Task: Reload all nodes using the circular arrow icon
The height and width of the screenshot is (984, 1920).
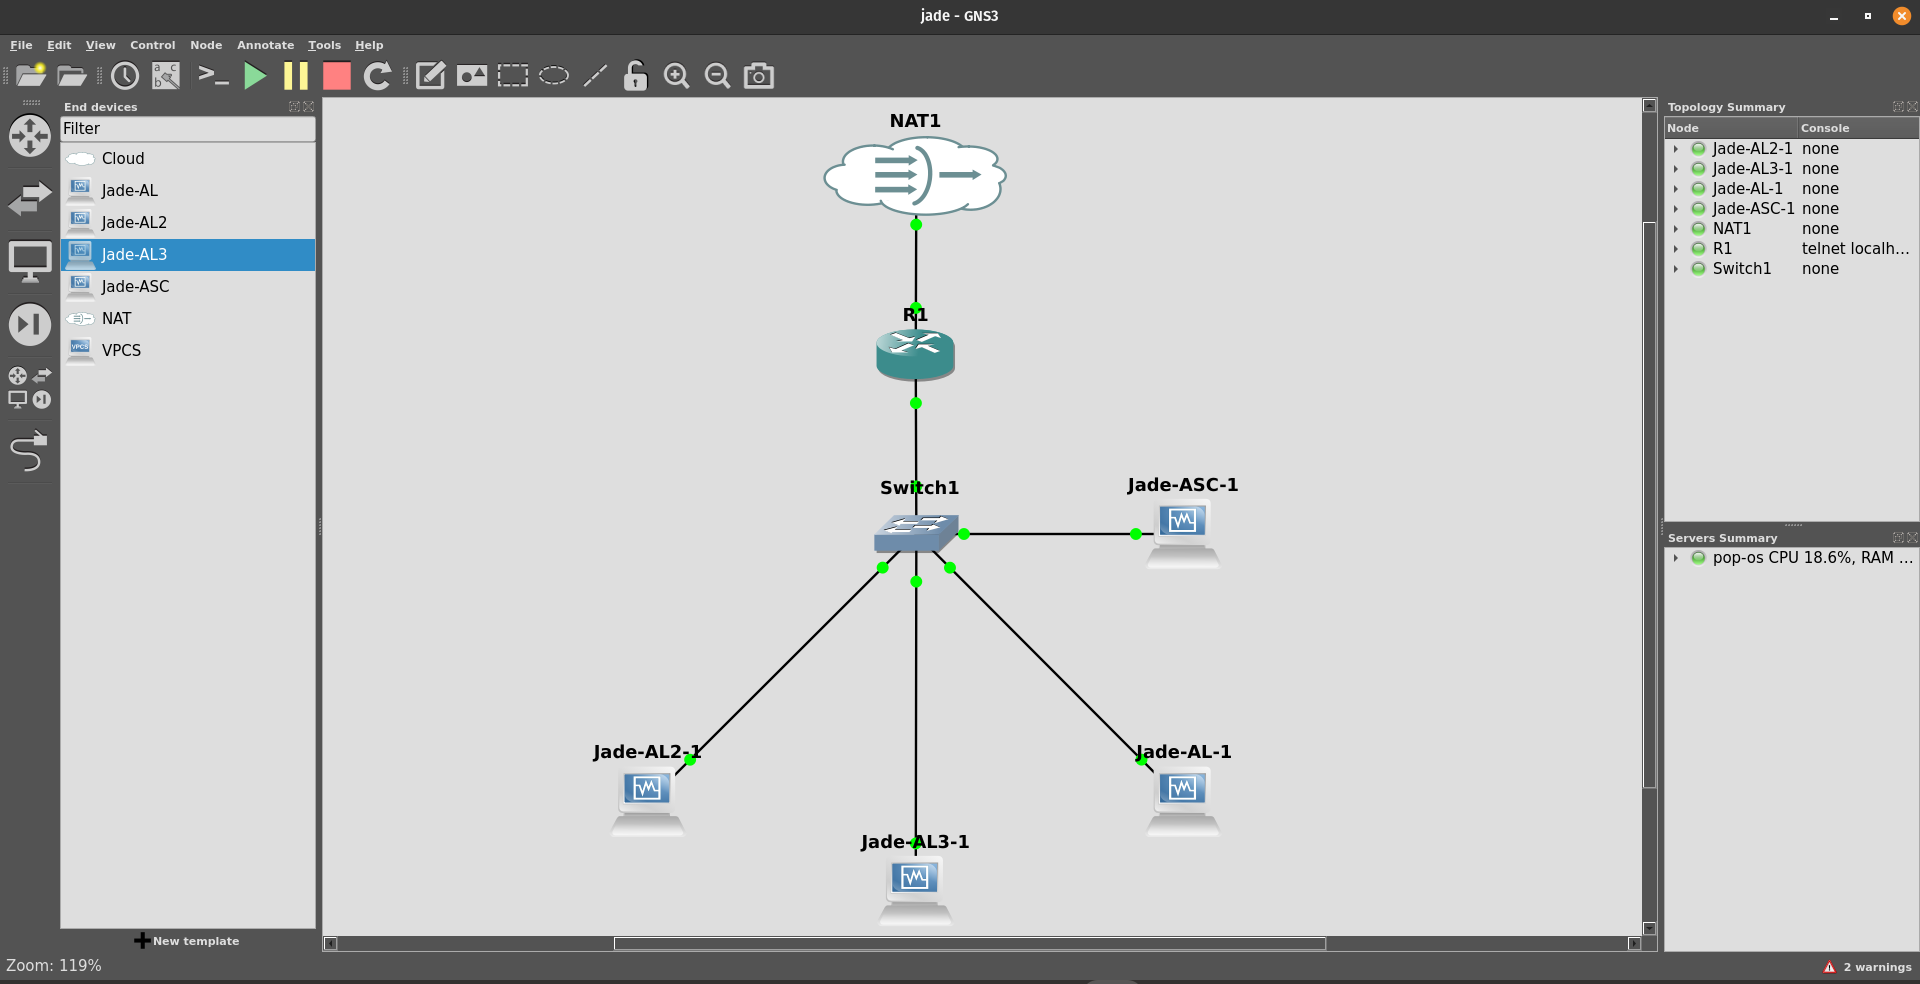Action: (377, 76)
